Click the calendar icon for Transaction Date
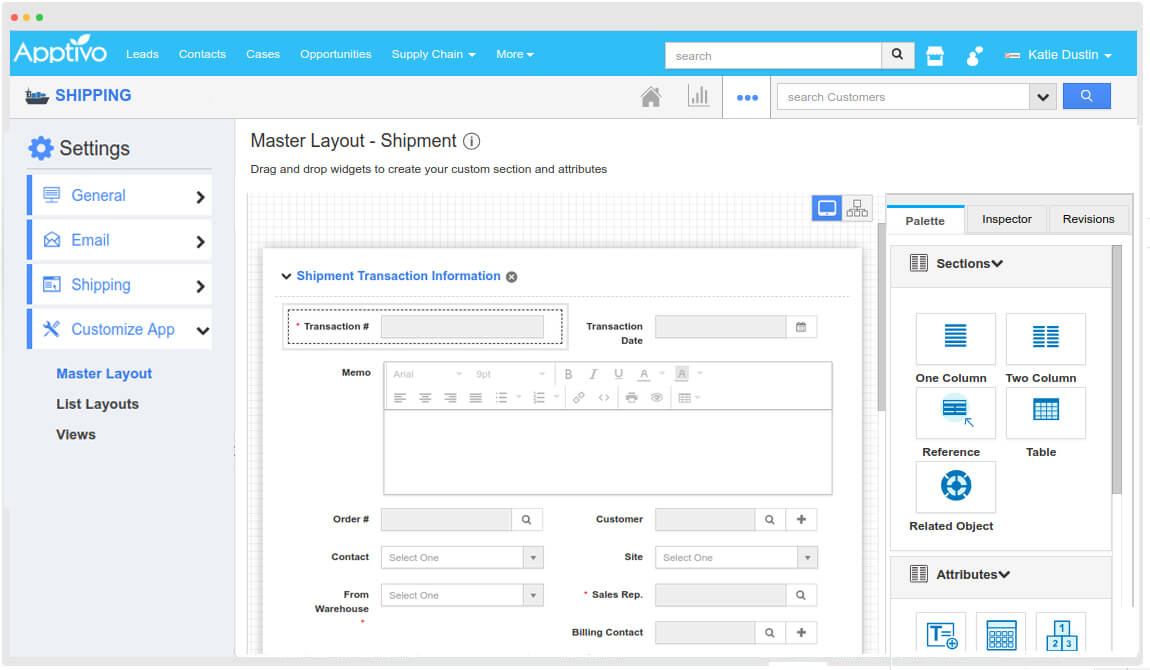1150x670 pixels. point(801,326)
